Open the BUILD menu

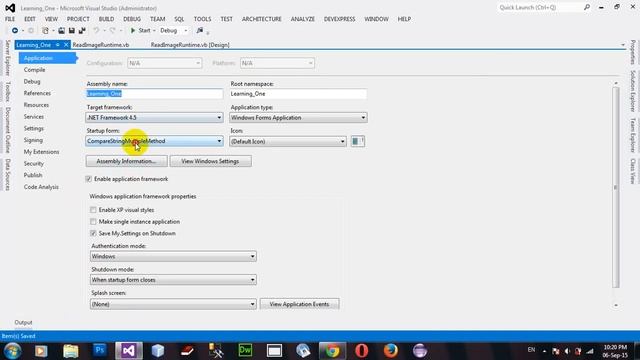pyautogui.click(x=106, y=19)
